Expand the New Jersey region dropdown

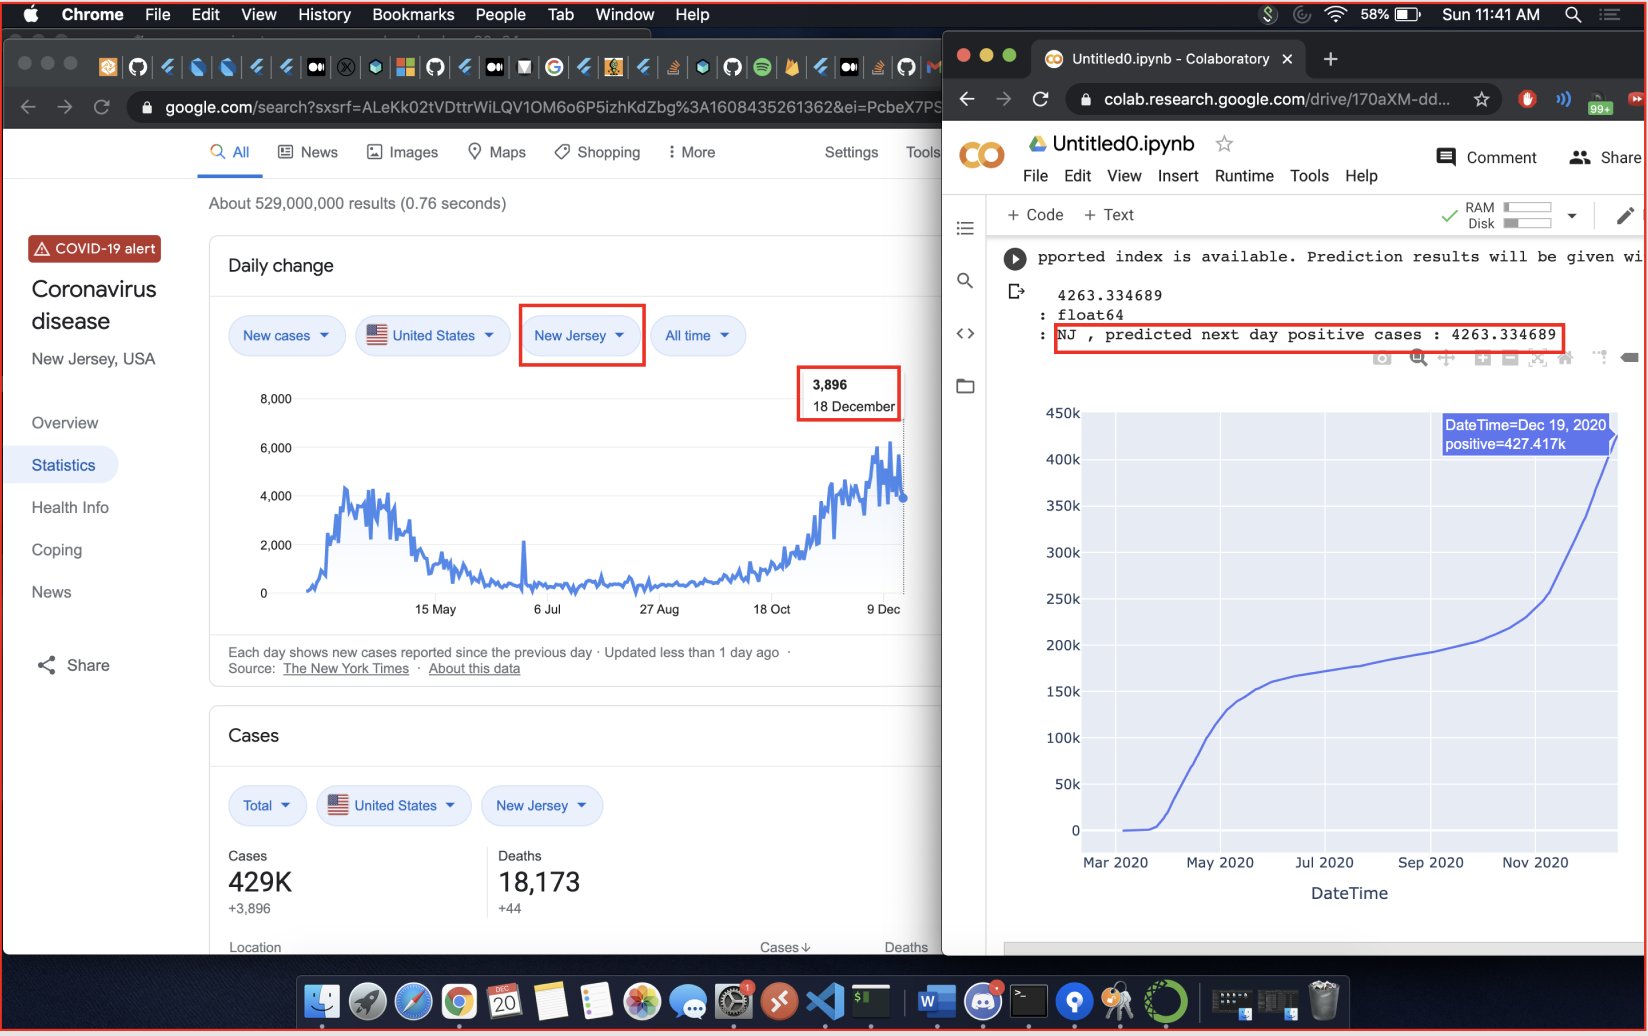580,336
